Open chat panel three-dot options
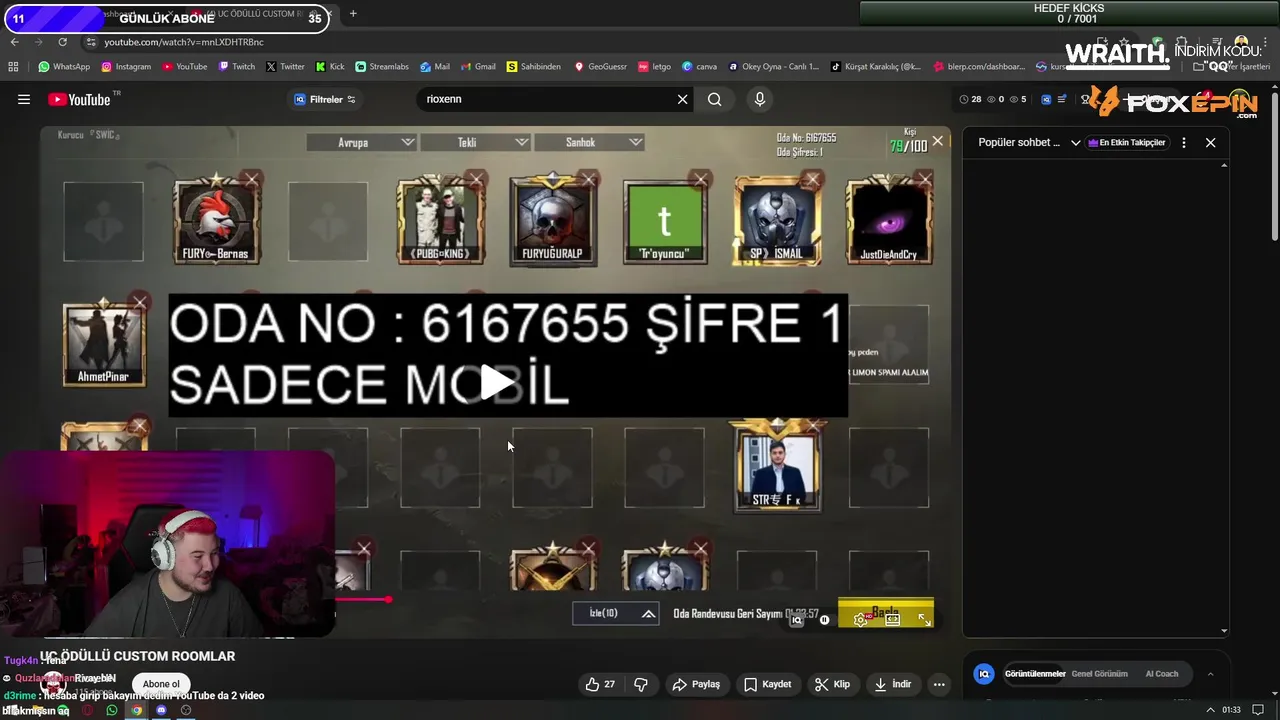Screen dimensions: 1280x720 point(1184,142)
